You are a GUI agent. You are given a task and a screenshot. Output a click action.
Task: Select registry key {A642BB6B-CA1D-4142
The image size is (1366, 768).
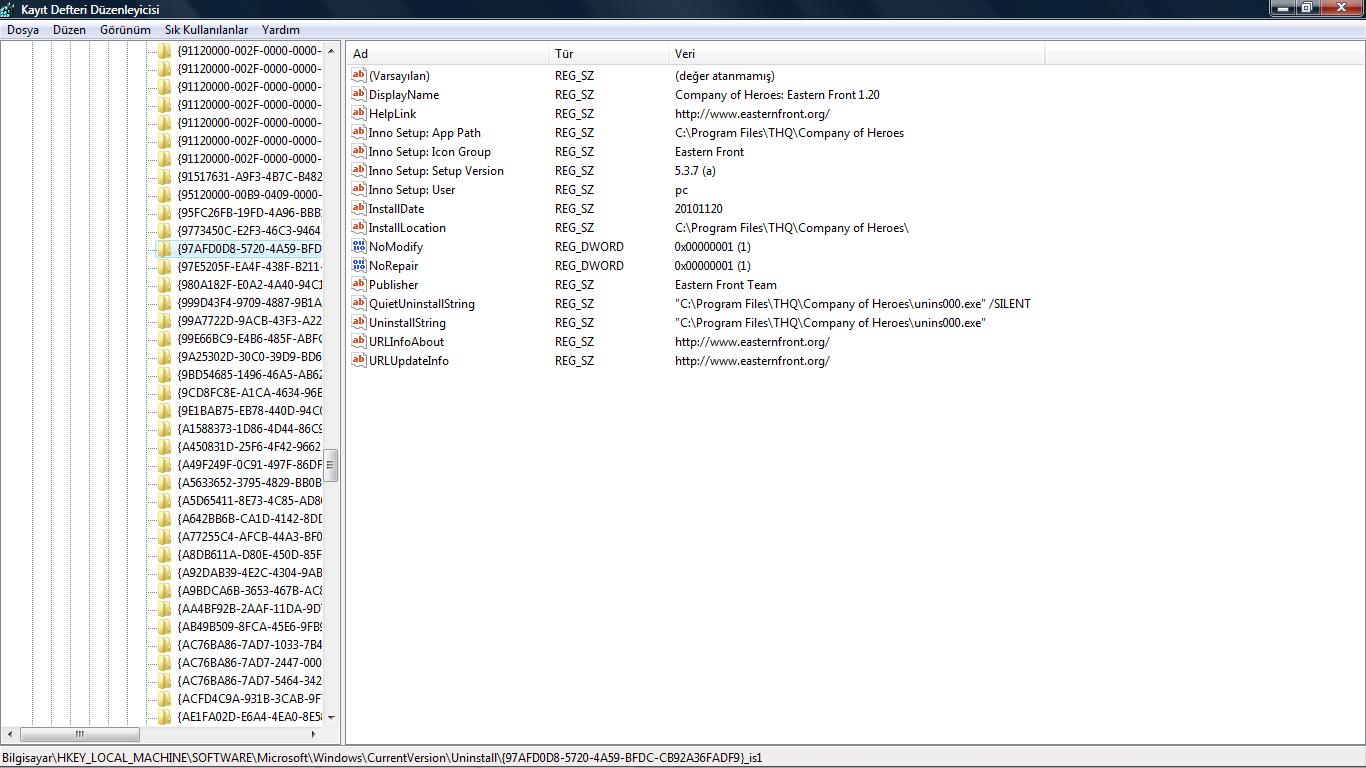point(249,518)
